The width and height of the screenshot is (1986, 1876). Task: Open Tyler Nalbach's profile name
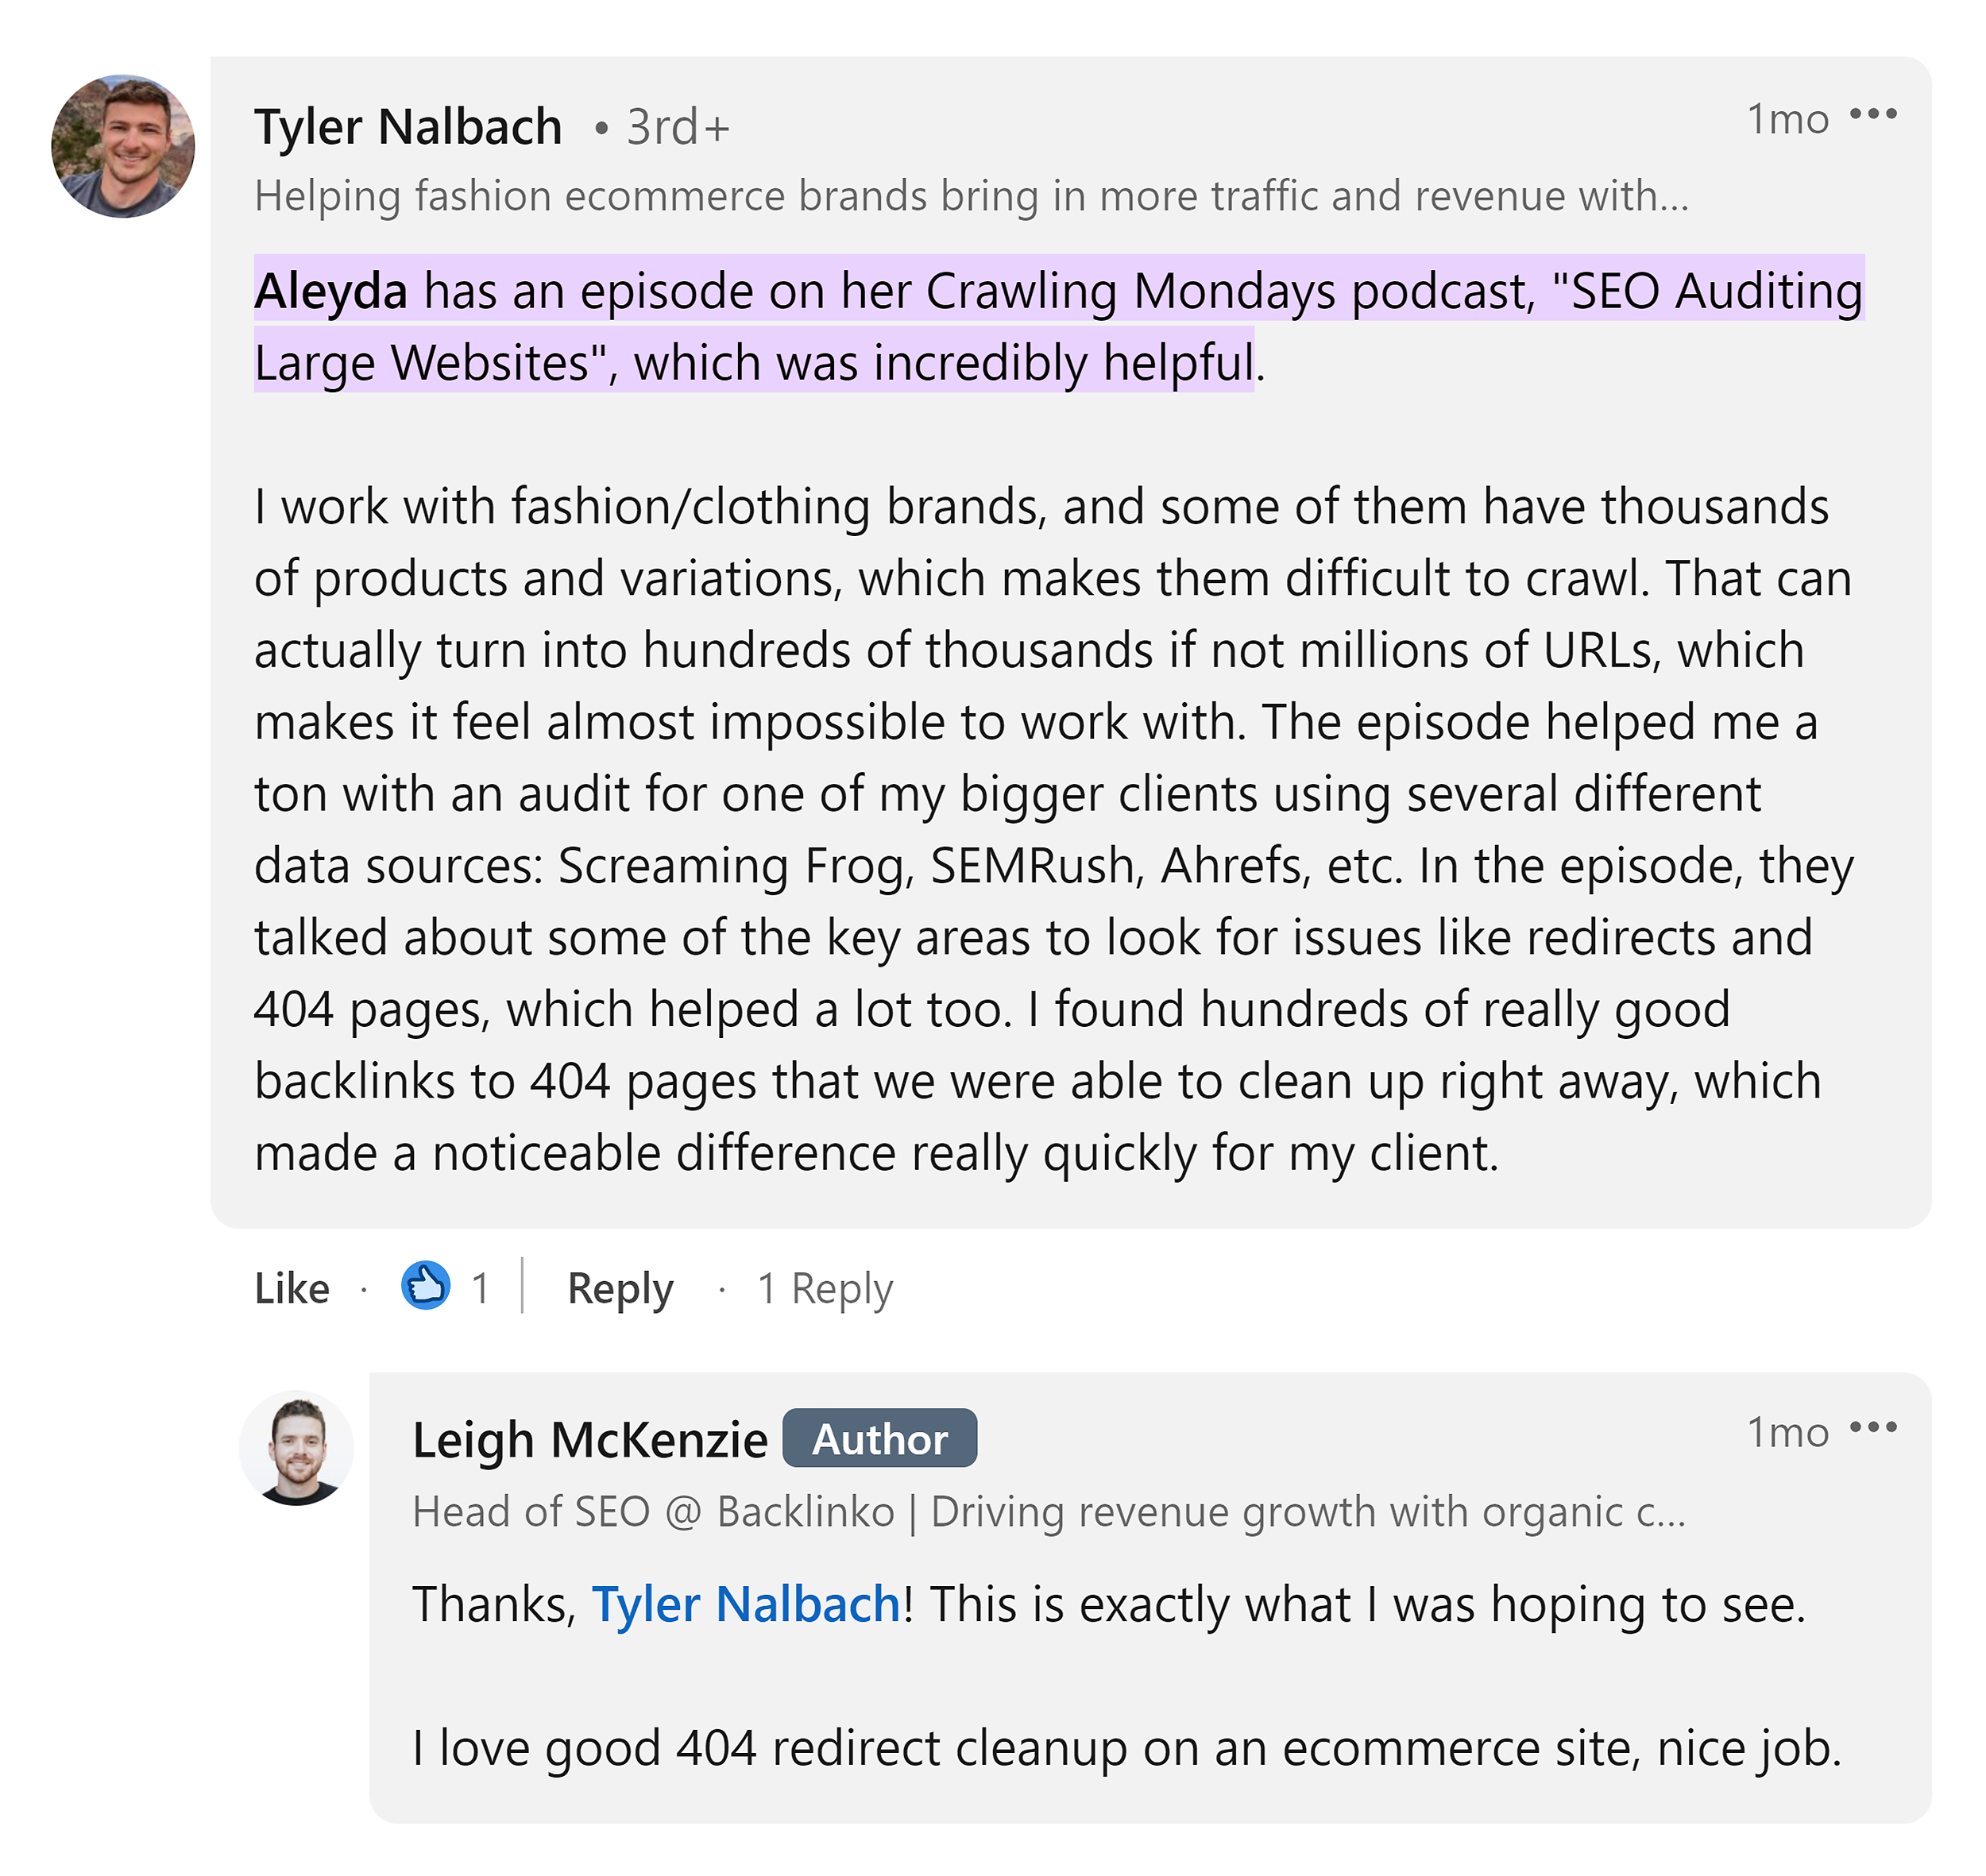click(x=408, y=125)
